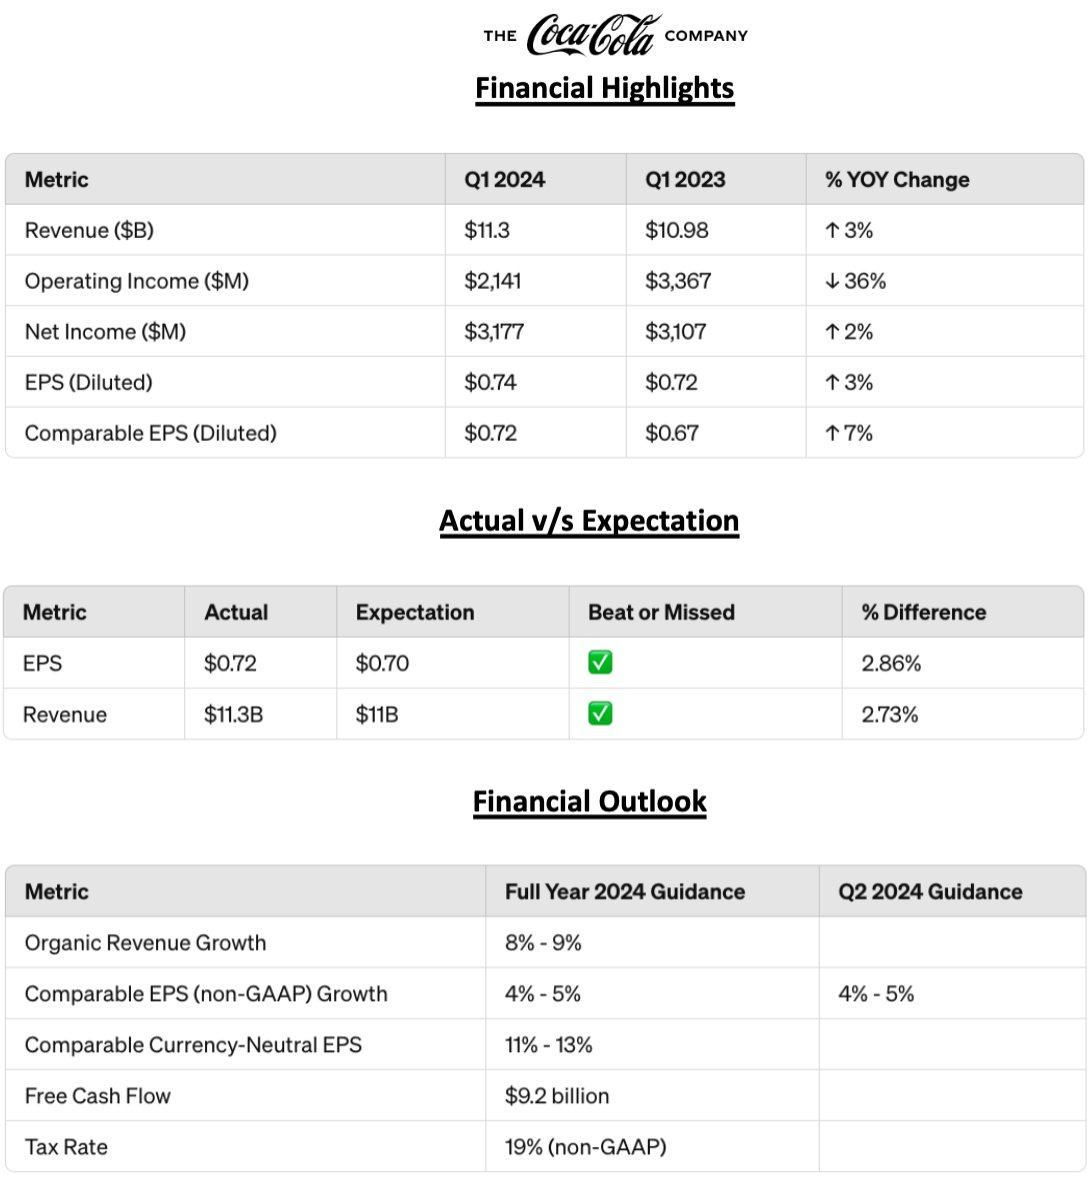Click the up arrow beside 2%
Image resolution: width=1092 pixels, height=1180 pixels.
point(832,332)
